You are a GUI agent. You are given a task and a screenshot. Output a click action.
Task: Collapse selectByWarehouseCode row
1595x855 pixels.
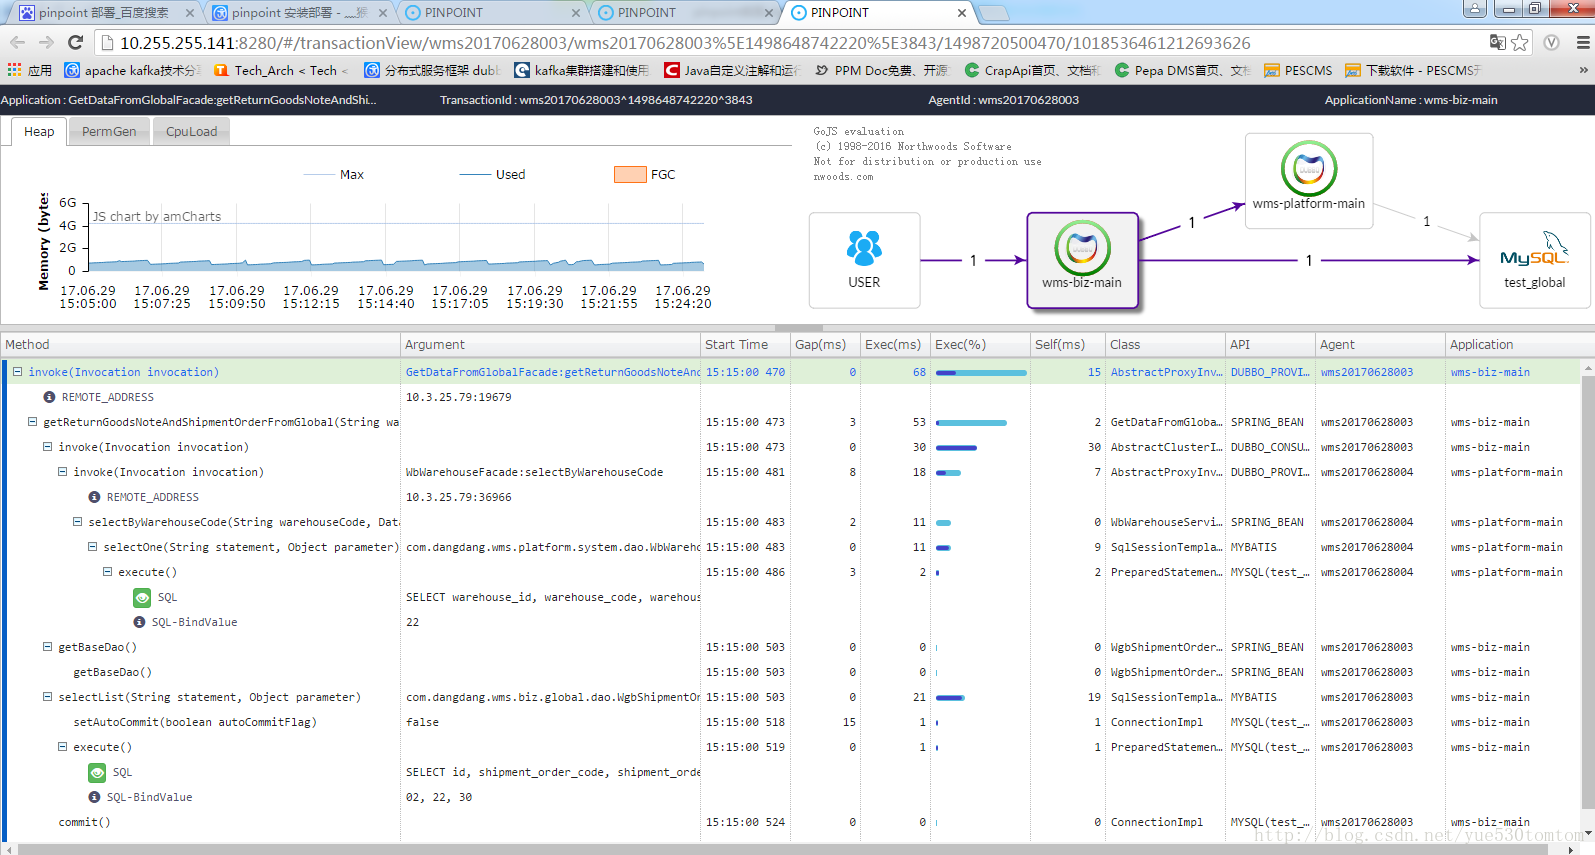pos(77,521)
